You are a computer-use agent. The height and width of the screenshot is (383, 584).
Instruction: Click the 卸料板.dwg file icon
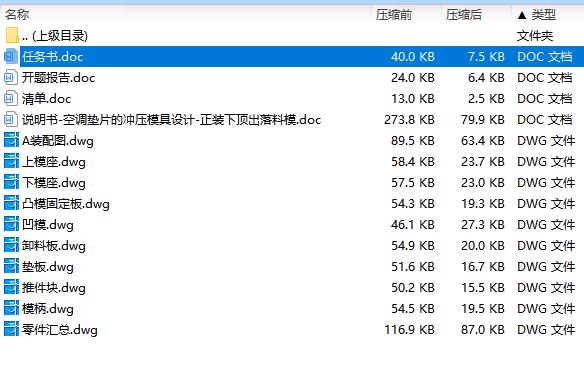coord(11,246)
